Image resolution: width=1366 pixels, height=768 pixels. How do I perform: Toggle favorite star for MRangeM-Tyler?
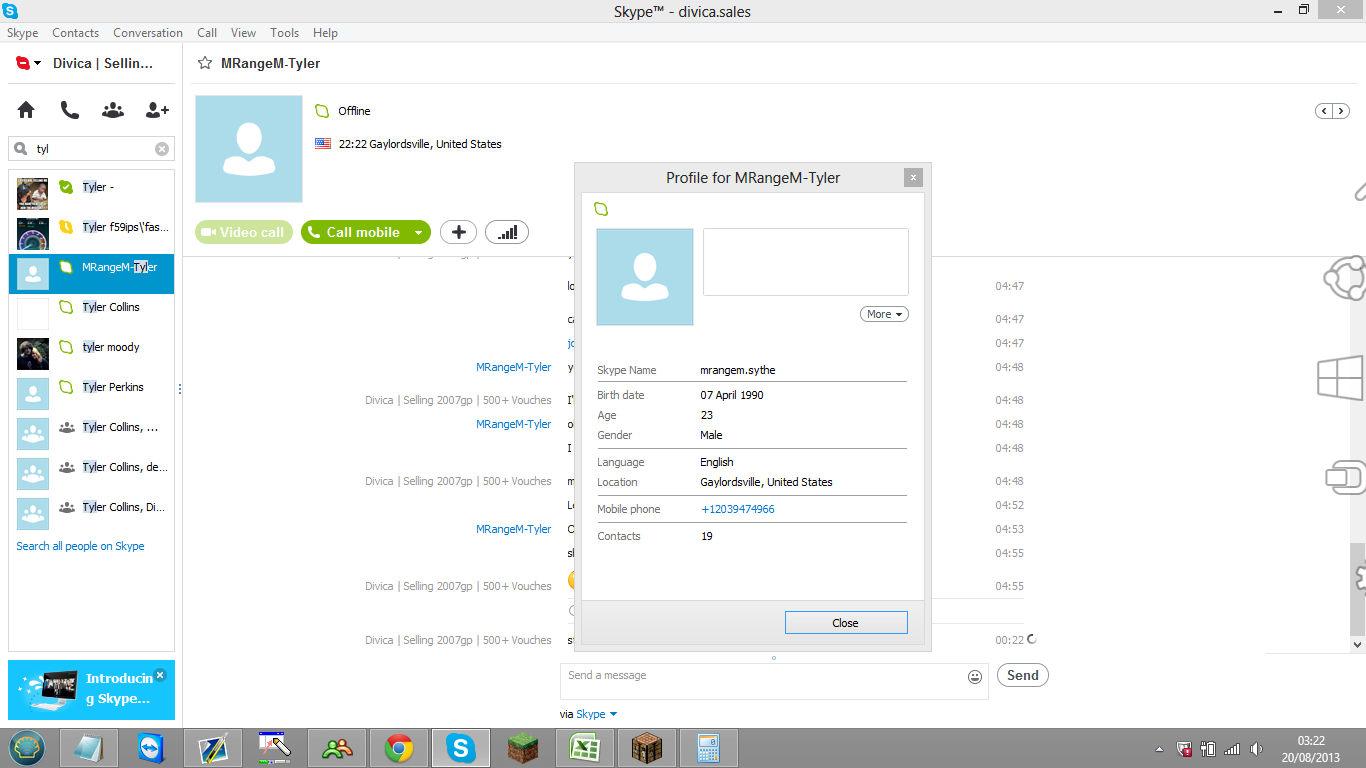point(205,63)
